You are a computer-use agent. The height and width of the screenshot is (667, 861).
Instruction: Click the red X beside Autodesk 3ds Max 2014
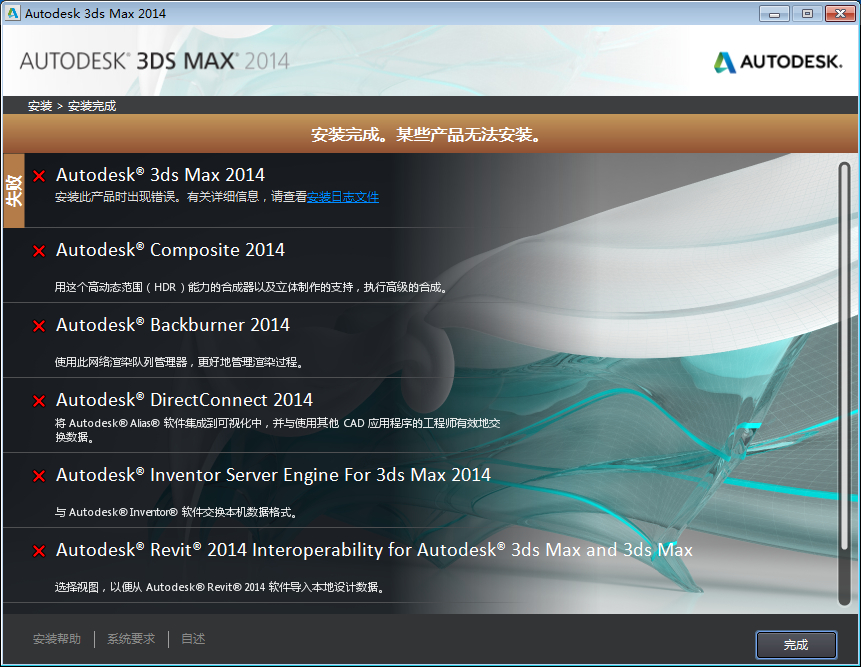point(39,176)
